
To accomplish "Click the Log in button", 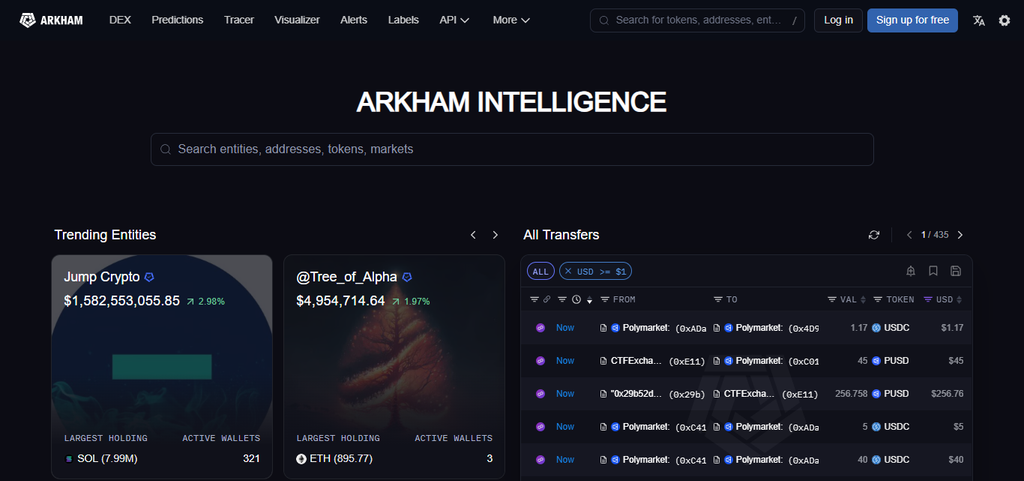I will coord(839,20).
